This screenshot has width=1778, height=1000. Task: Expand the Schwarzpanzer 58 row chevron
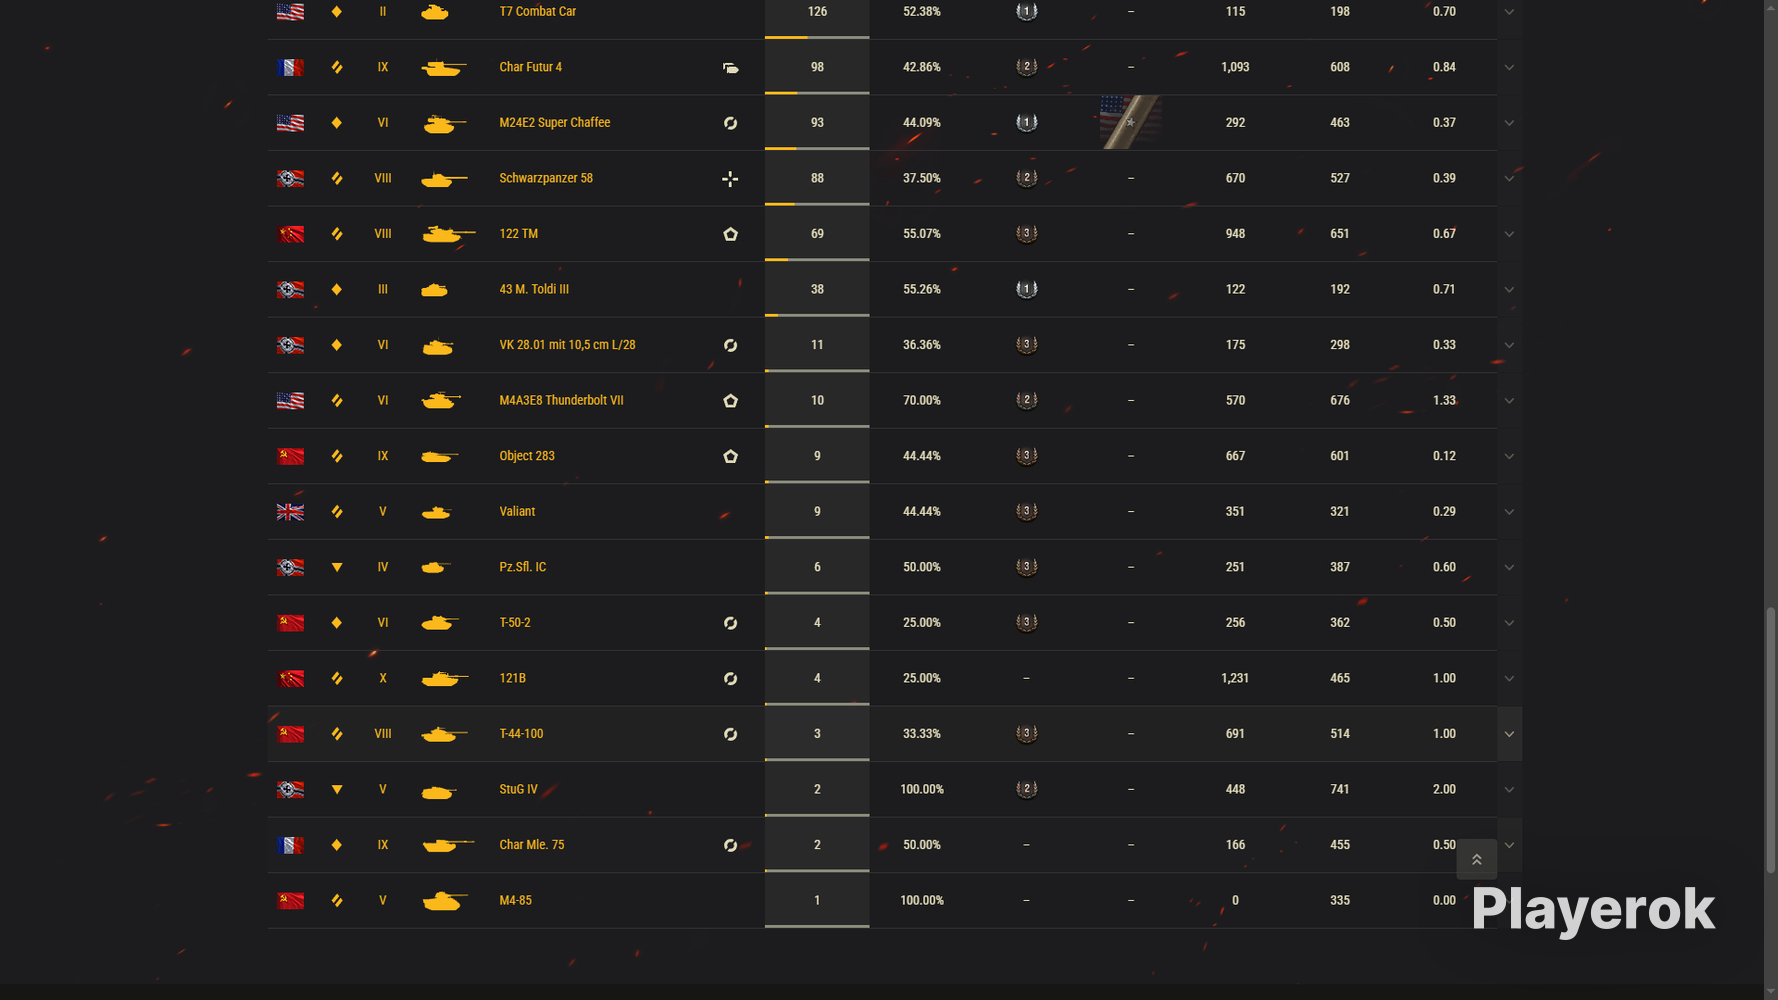1509,179
